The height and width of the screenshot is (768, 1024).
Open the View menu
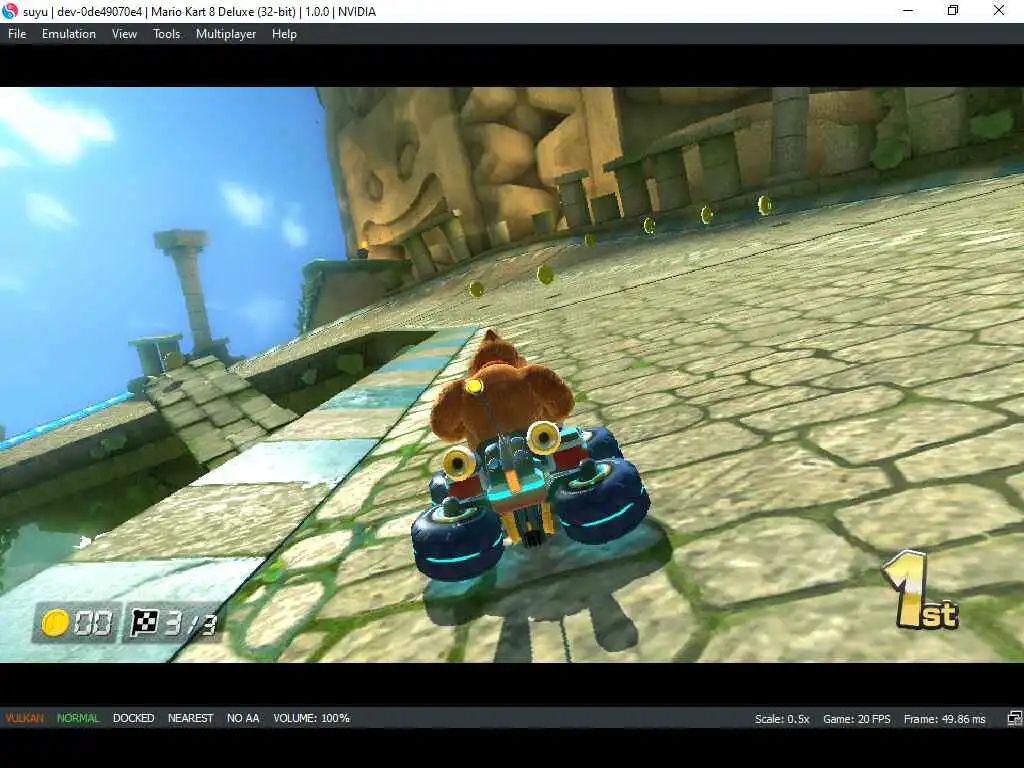click(x=124, y=34)
